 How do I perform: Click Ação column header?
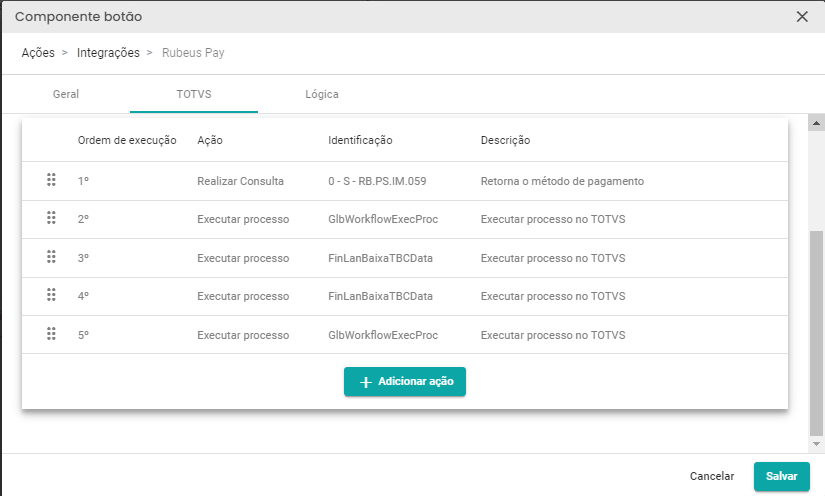point(210,140)
